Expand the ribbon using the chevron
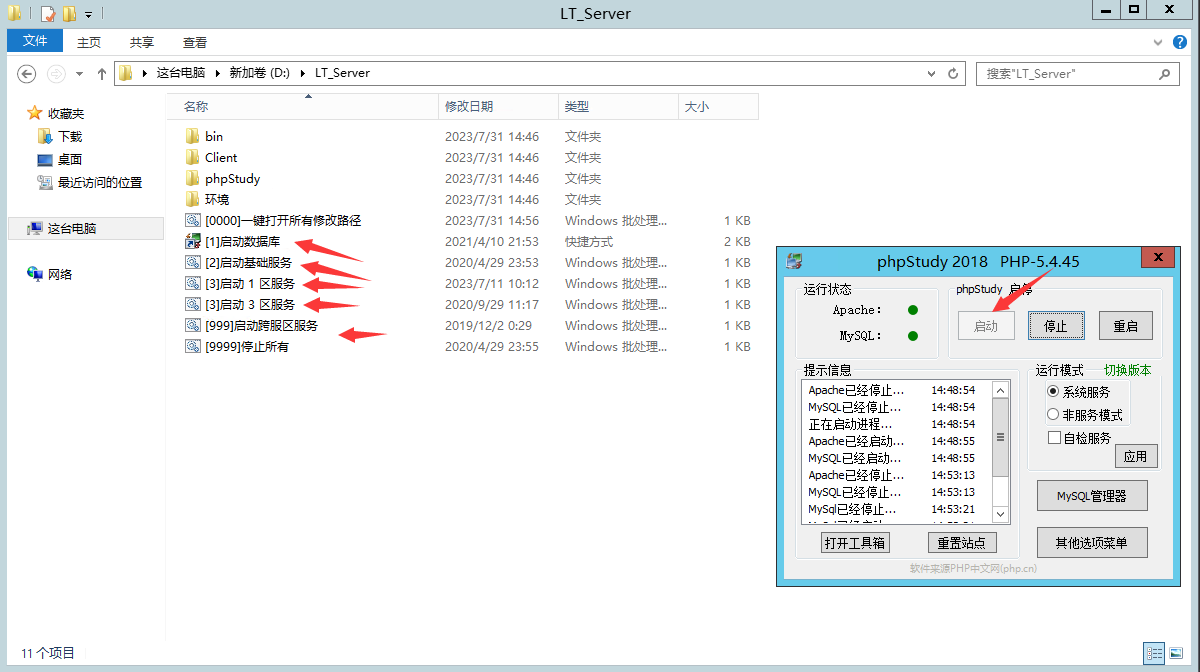The image size is (1200, 672). tap(1157, 42)
